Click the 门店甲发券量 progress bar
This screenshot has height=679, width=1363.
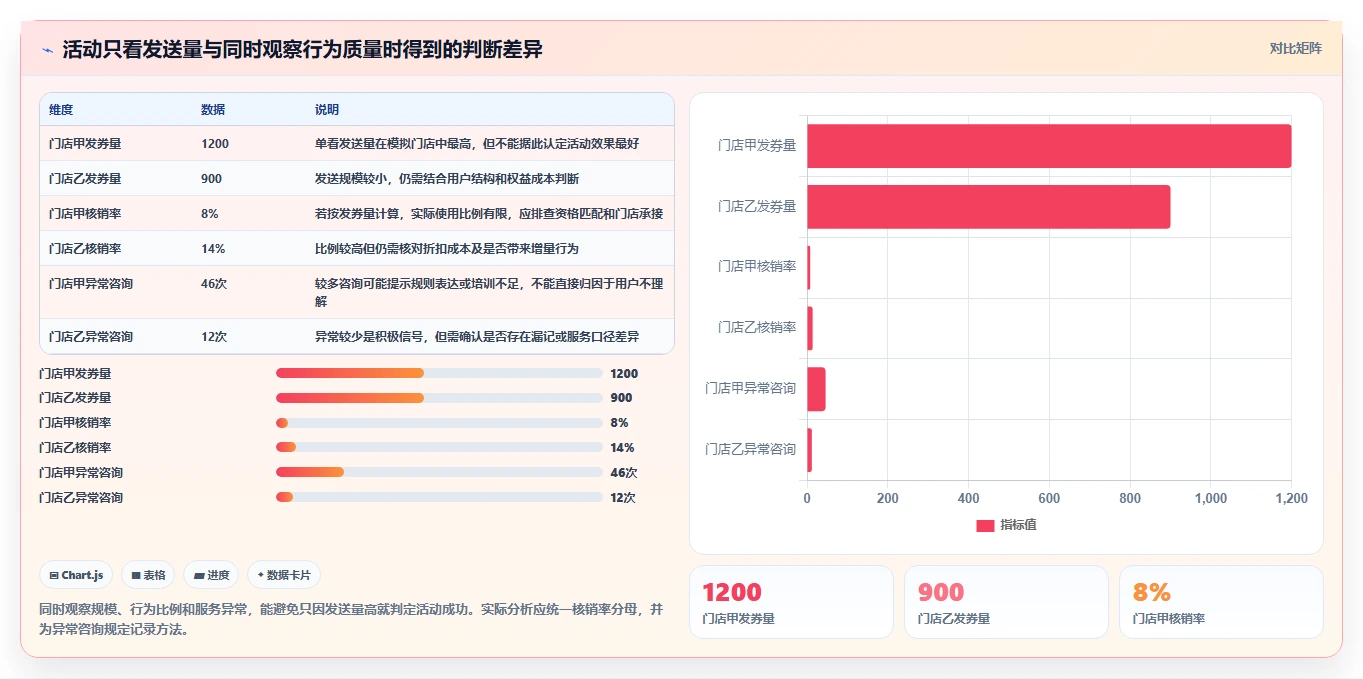439,373
